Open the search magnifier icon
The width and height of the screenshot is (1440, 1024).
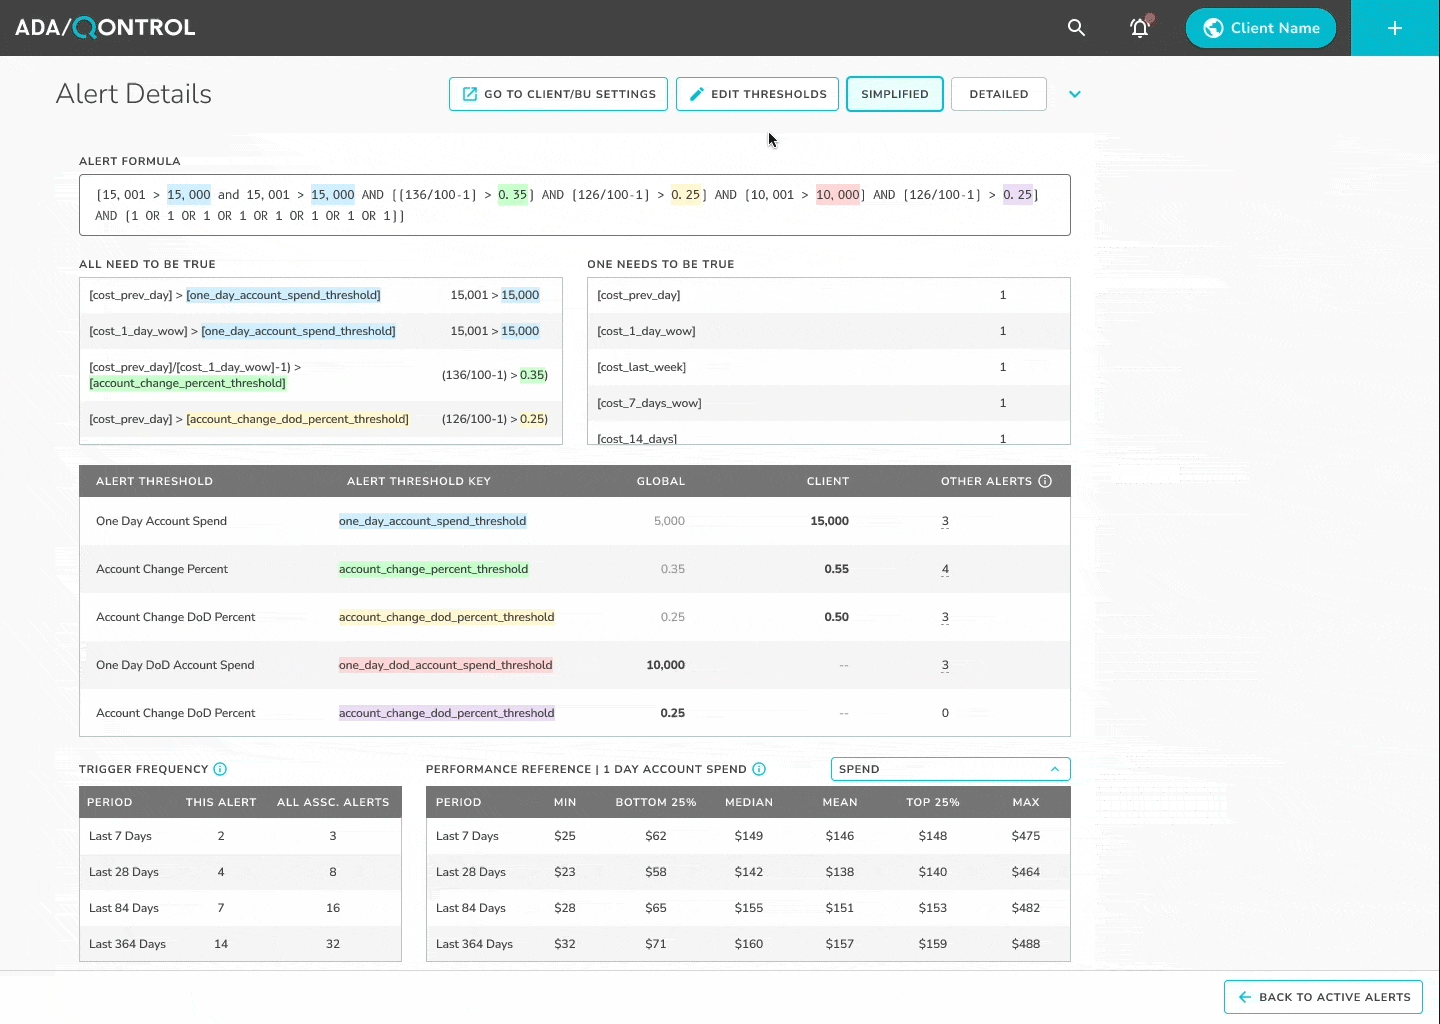(1076, 28)
